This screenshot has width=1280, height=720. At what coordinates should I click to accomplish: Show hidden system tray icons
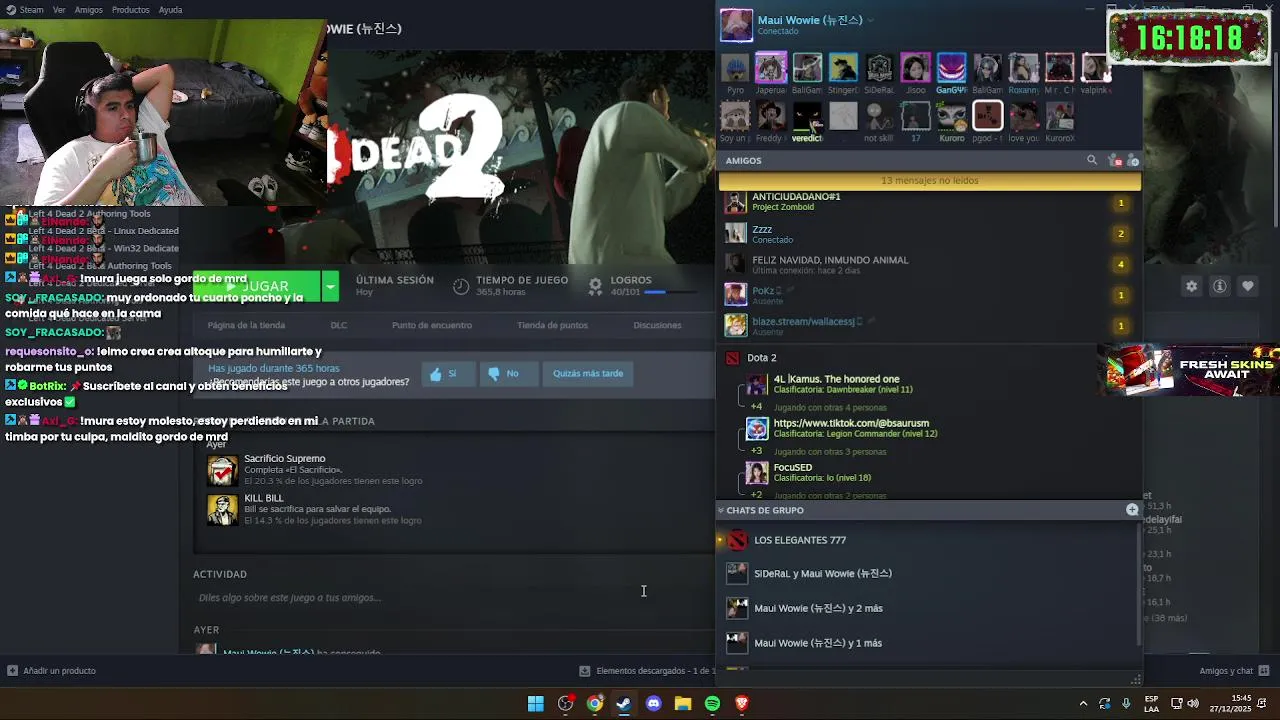pyautogui.click(x=1083, y=704)
